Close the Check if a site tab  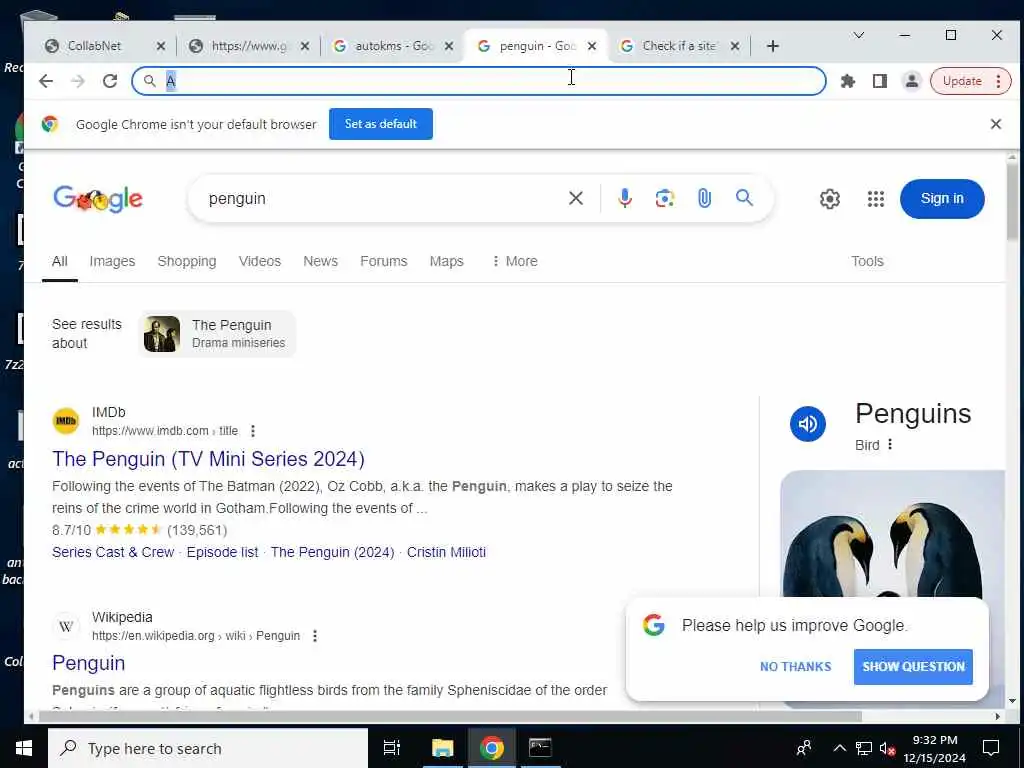click(x=735, y=46)
